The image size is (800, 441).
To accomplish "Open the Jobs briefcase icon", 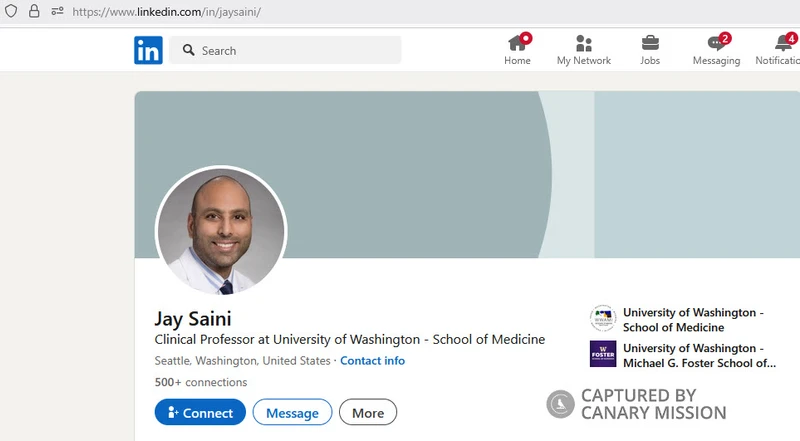I will [650, 43].
